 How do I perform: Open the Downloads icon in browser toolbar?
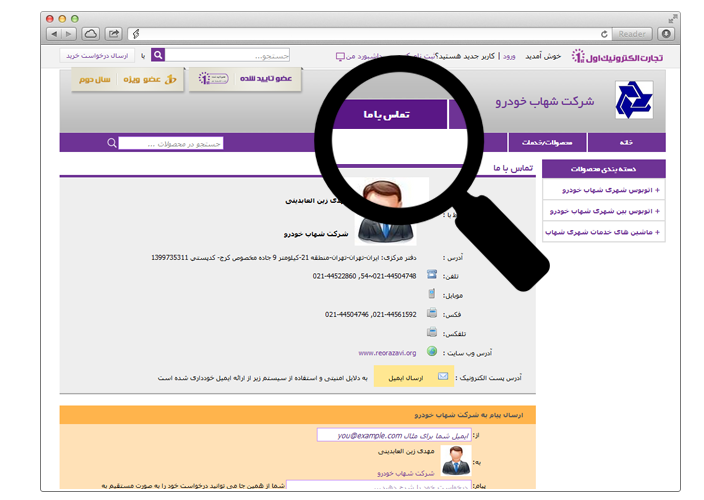pyautogui.click(x=666, y=34)
